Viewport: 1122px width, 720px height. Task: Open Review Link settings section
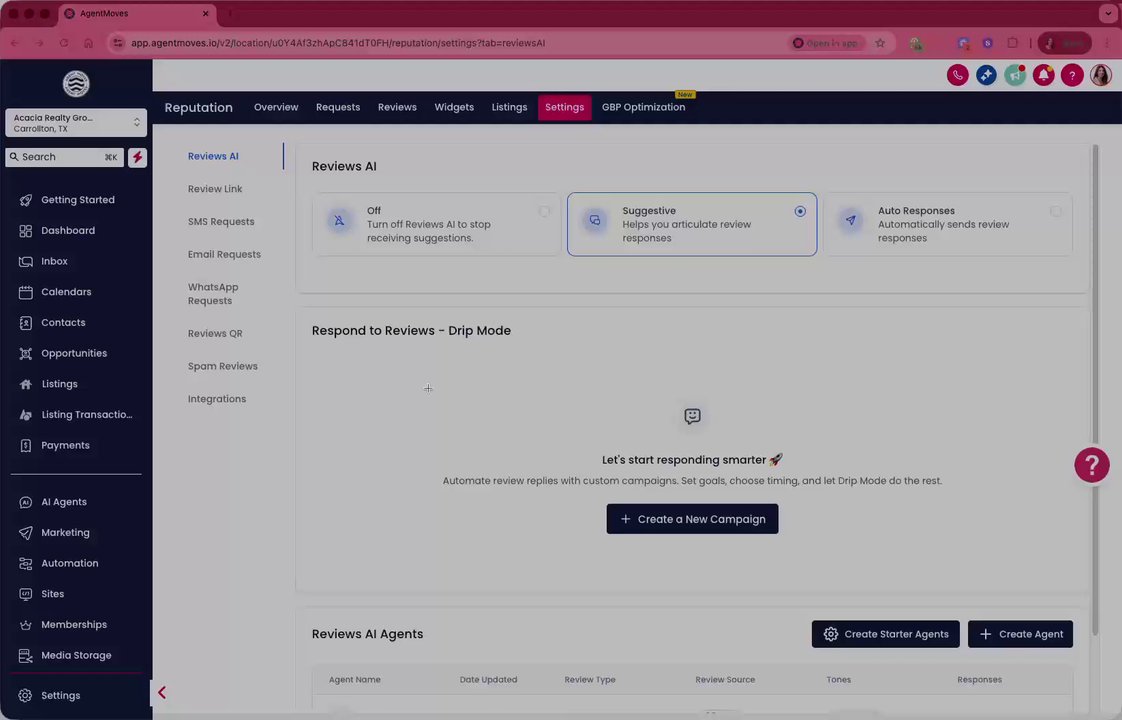[215, 189]
